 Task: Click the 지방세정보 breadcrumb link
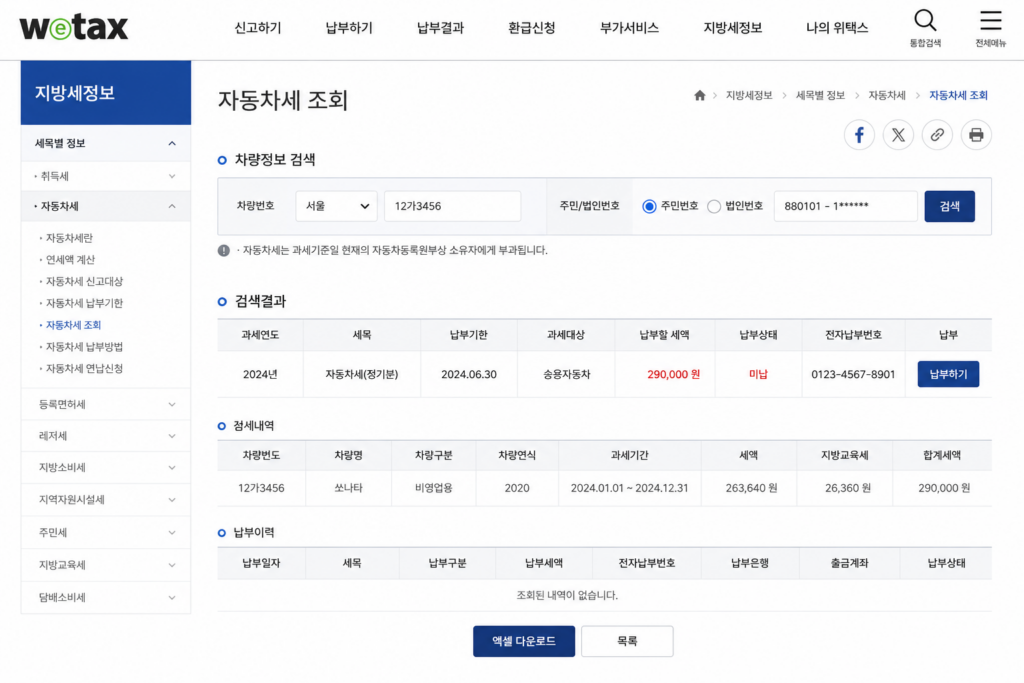(x=749, y=95)
